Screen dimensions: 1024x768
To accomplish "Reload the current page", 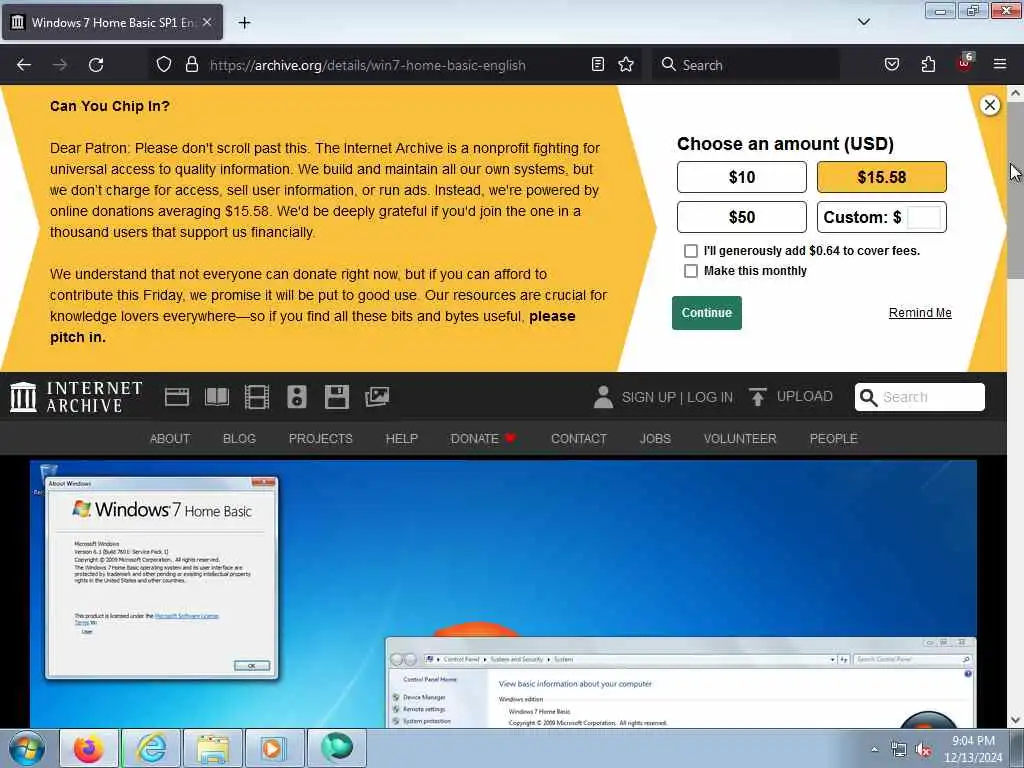I will point(96,65).
